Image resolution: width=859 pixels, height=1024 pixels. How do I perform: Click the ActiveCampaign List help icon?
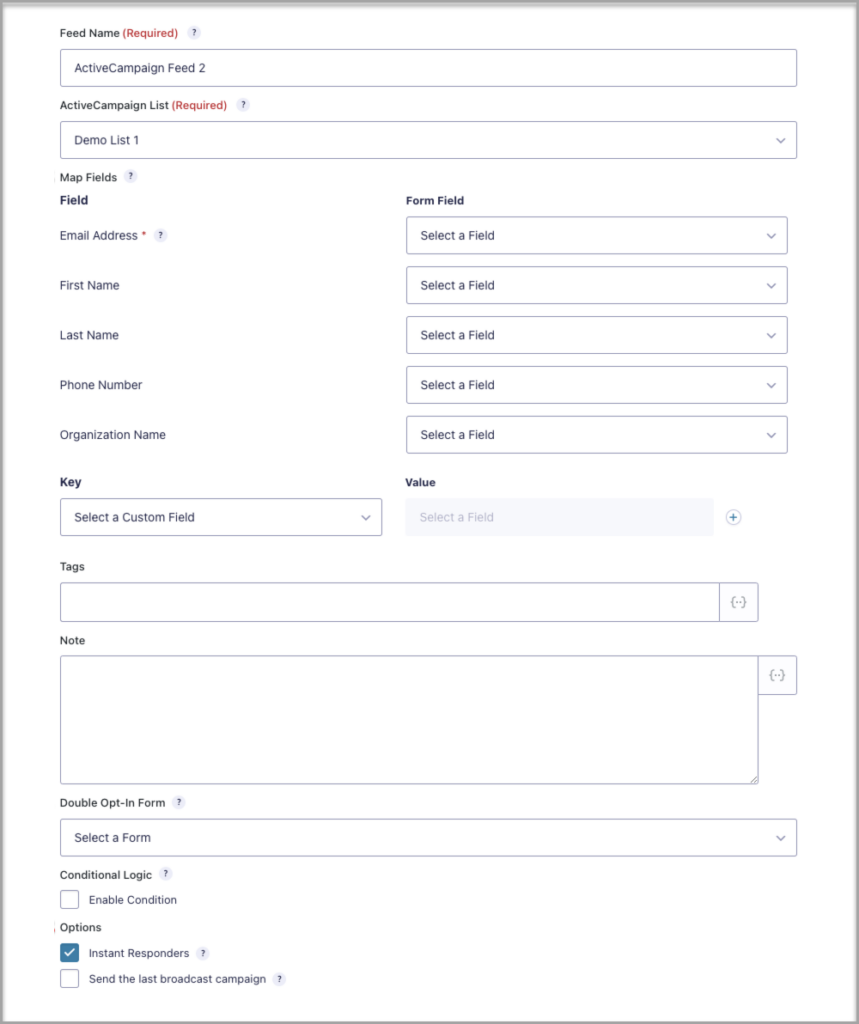[x=243, y=104]
